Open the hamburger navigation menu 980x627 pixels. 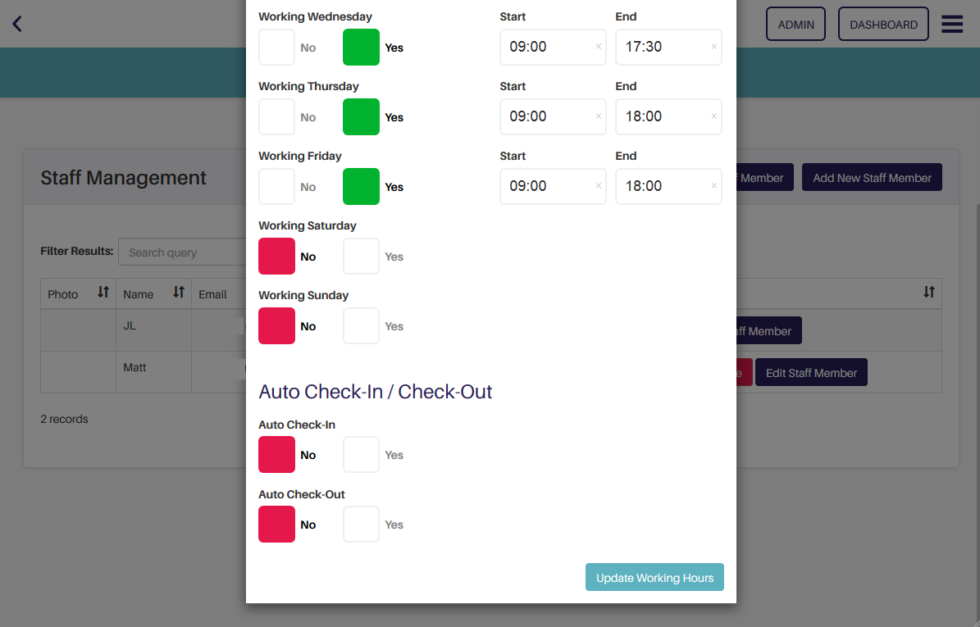[951, 23]
